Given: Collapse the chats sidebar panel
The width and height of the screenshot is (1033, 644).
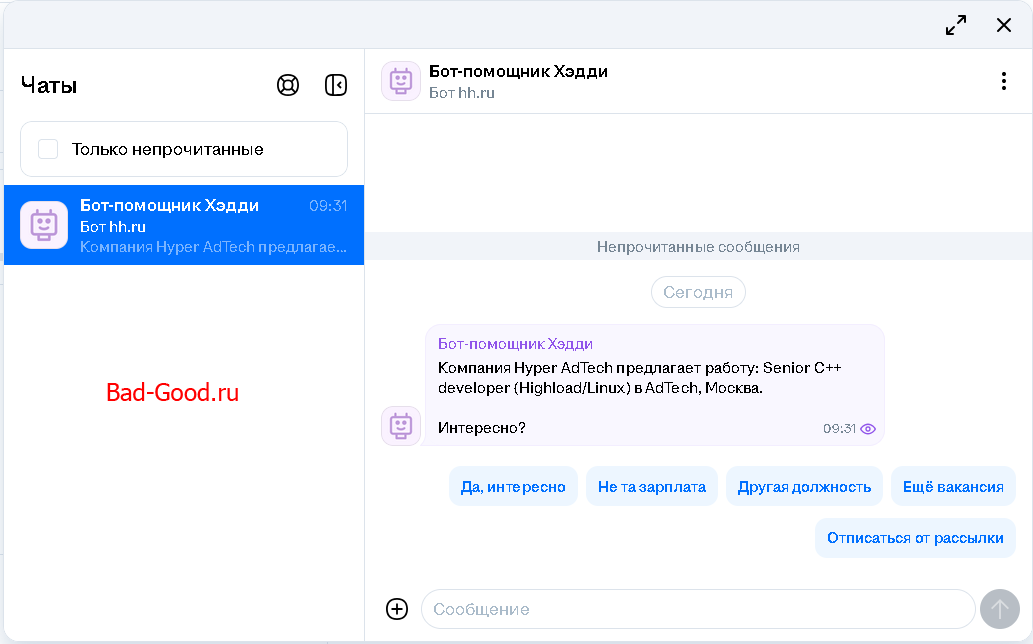Looking at the screenshot, I should (x=336, y=85).
